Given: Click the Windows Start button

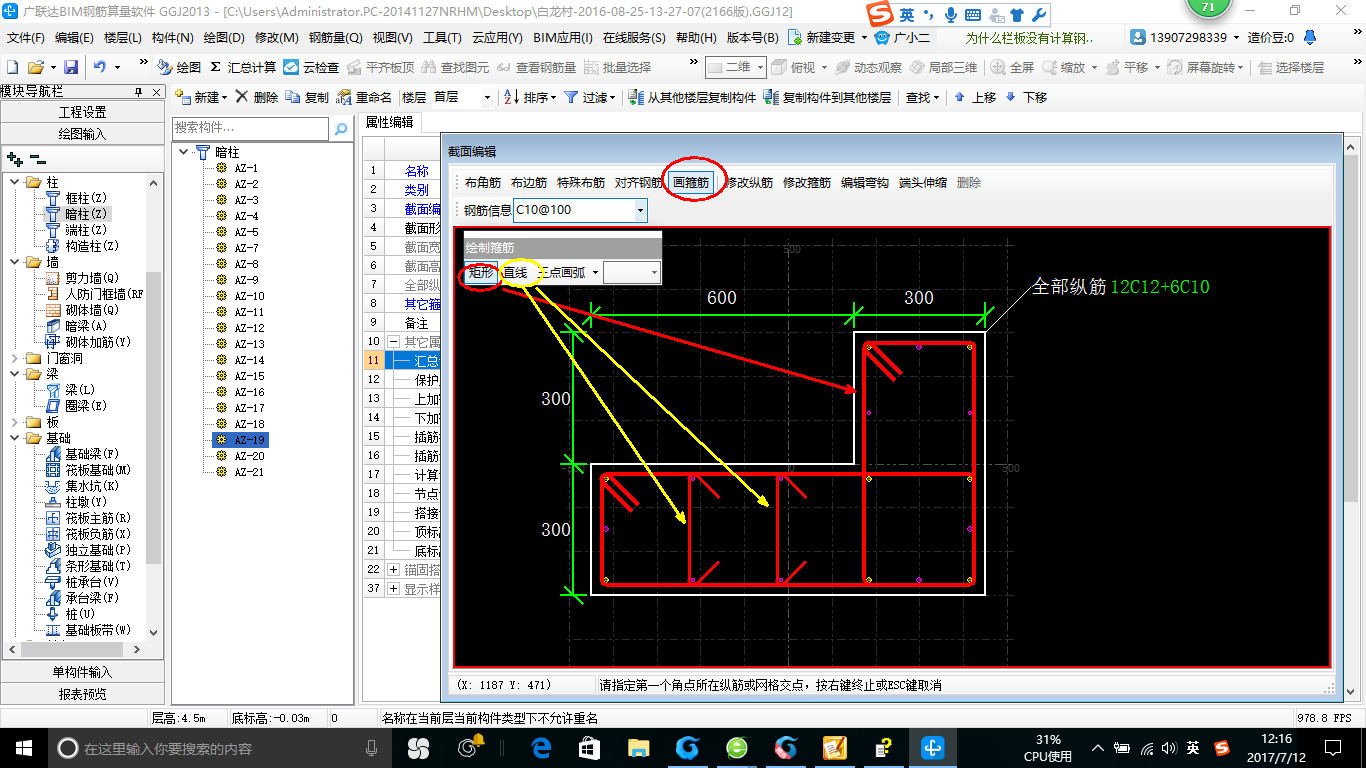Looking at the screenshot, I should click(23, 747).
